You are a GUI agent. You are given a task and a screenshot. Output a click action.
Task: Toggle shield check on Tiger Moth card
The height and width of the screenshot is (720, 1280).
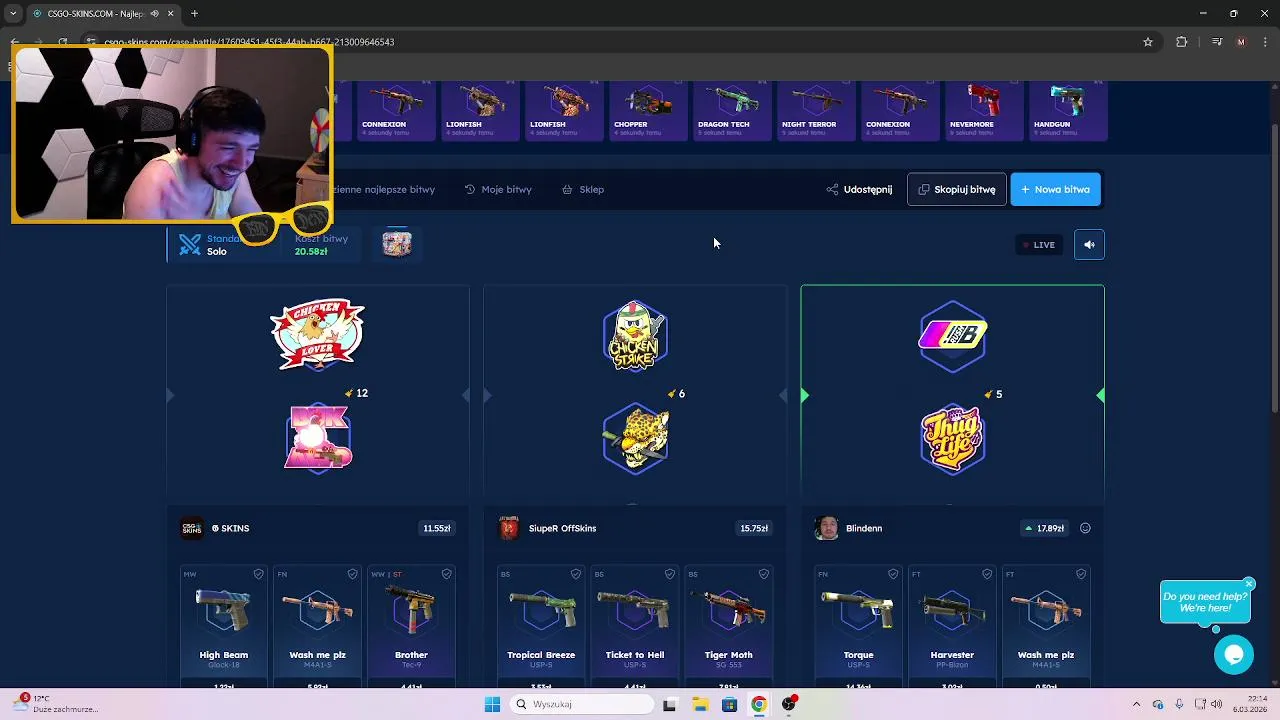(x=763, y=574)
